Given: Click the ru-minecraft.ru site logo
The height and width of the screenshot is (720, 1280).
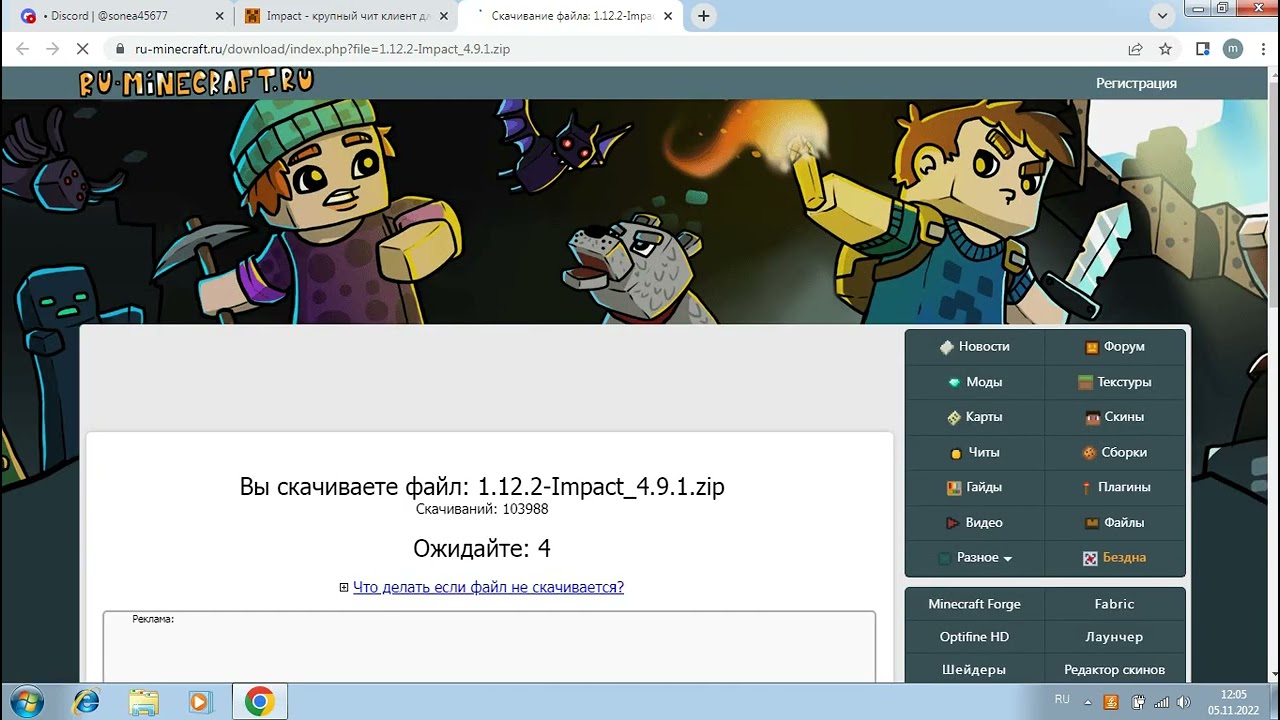Looking at the screenshot, I should 196,82.
